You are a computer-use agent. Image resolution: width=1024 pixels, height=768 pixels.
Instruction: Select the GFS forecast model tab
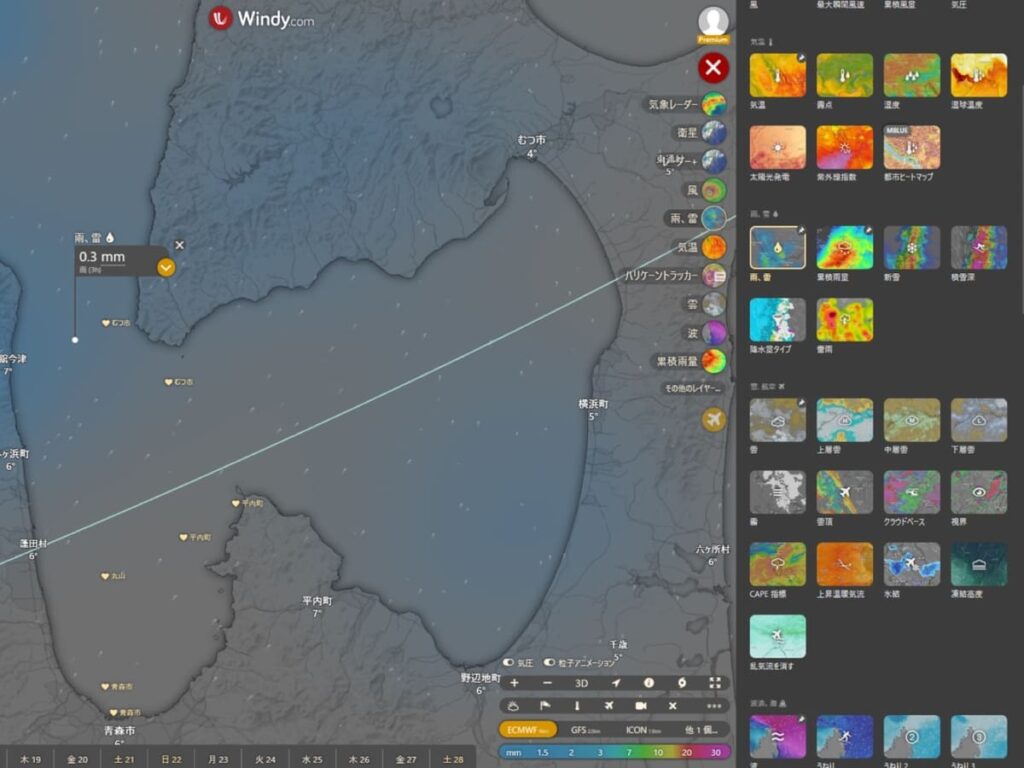click(585, 729)
